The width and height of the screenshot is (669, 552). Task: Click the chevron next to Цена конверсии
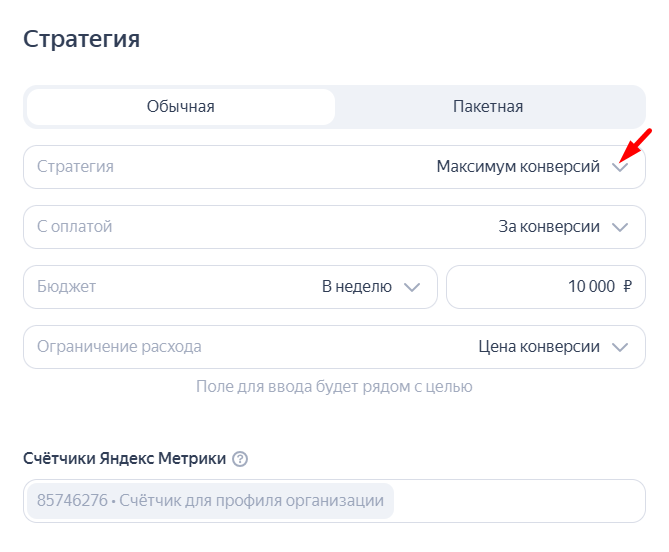(621, 347)
